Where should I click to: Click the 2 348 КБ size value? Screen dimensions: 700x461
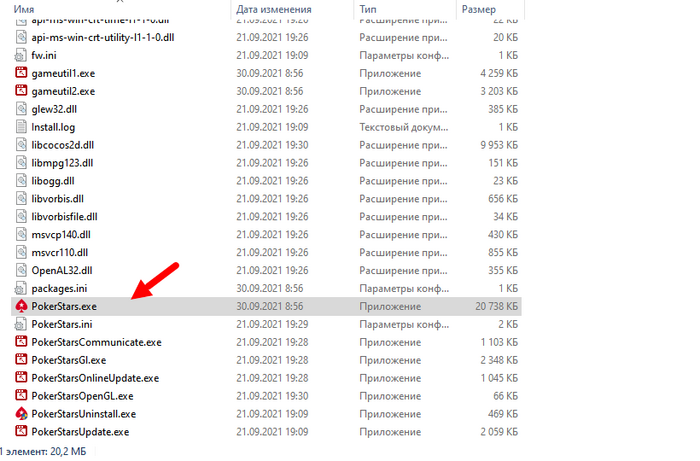click(499, 360)
